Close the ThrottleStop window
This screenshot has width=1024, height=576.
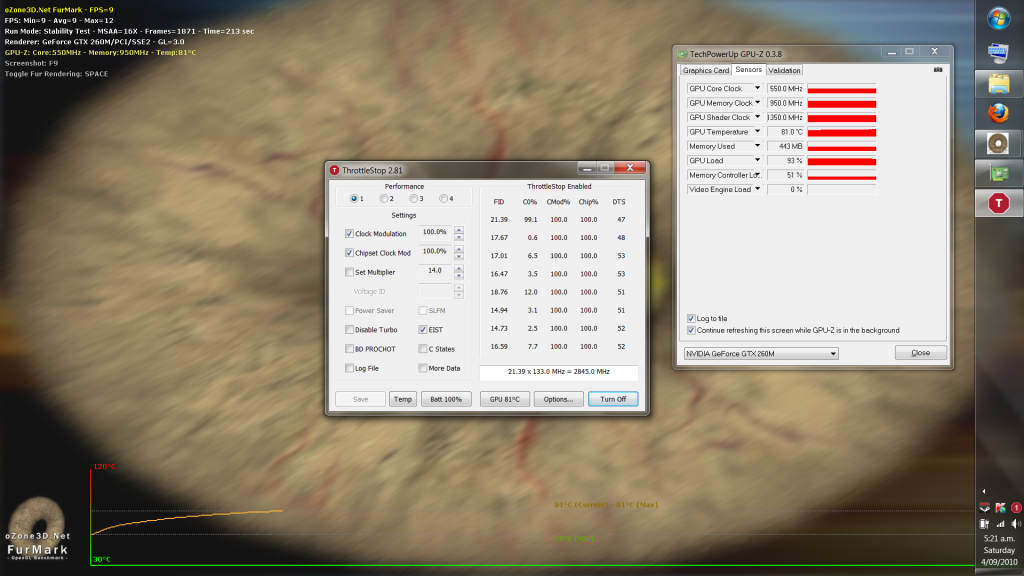tap(630, 168)
